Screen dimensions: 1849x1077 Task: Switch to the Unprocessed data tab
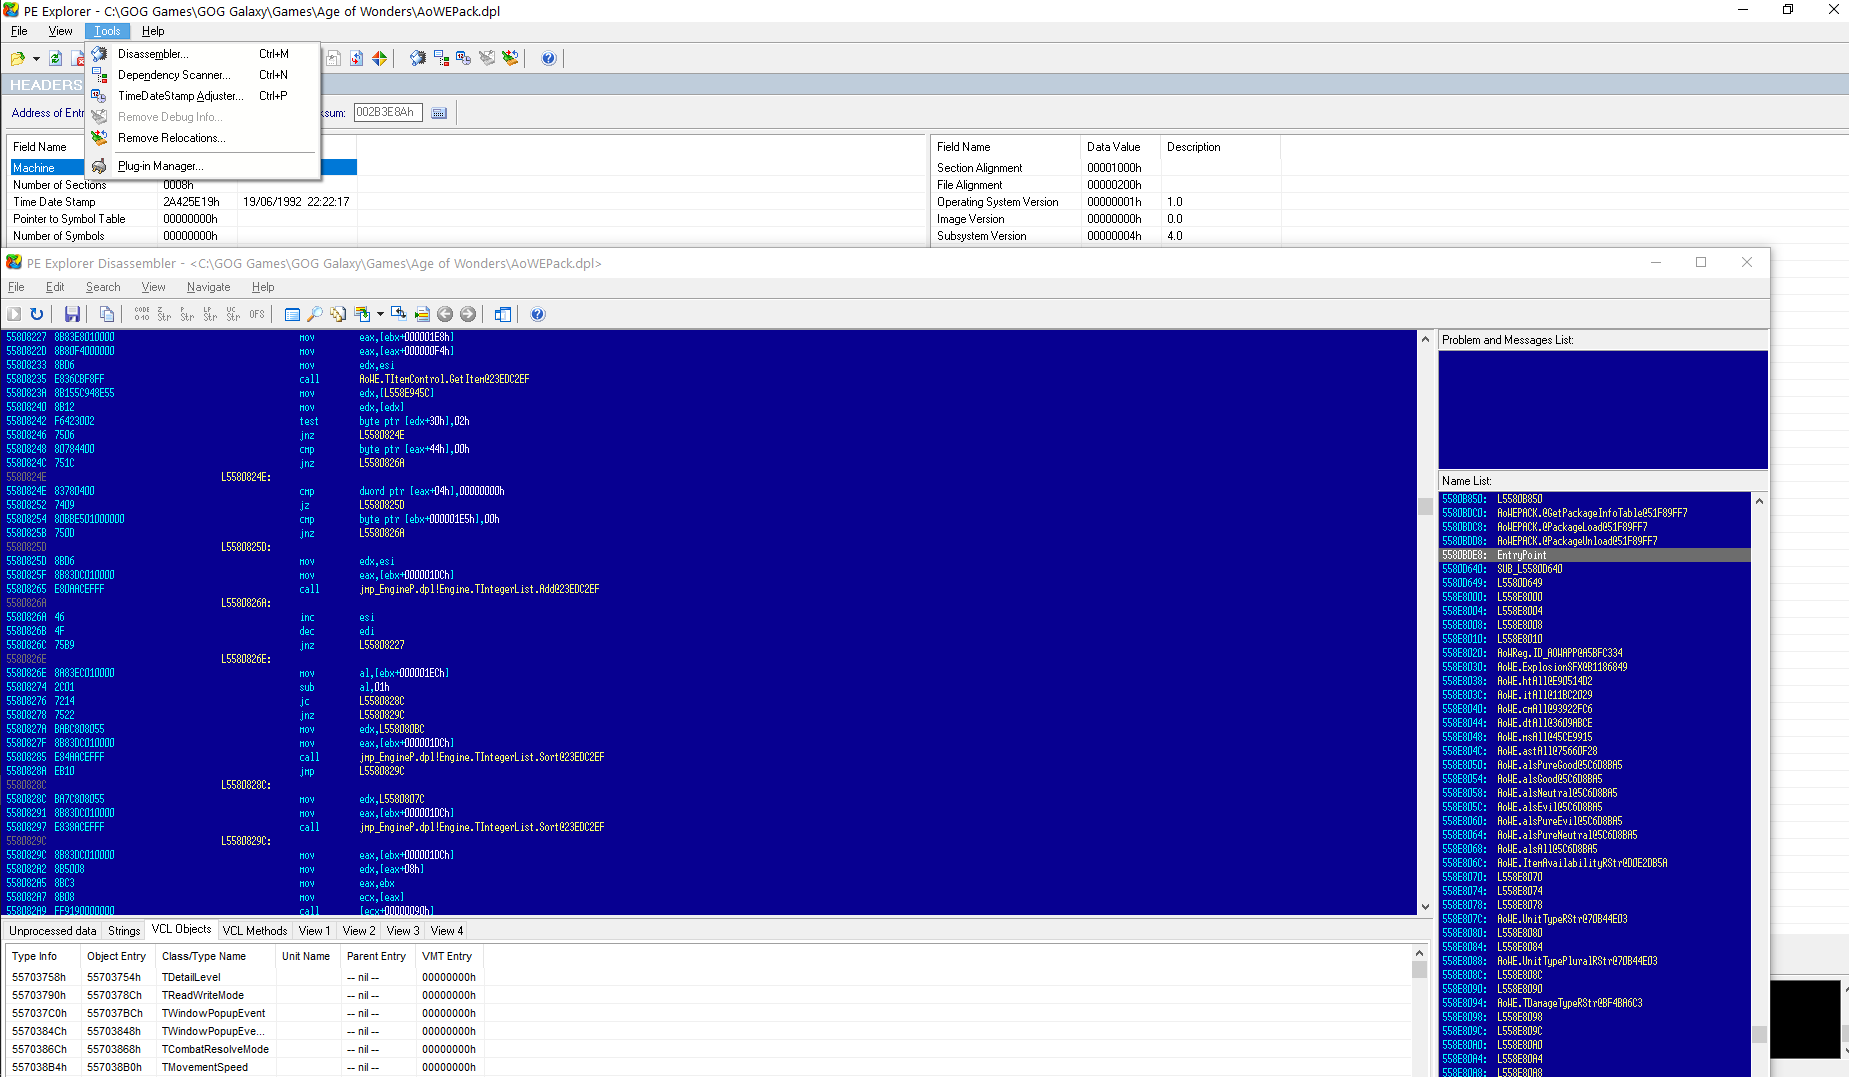[53, 931]
